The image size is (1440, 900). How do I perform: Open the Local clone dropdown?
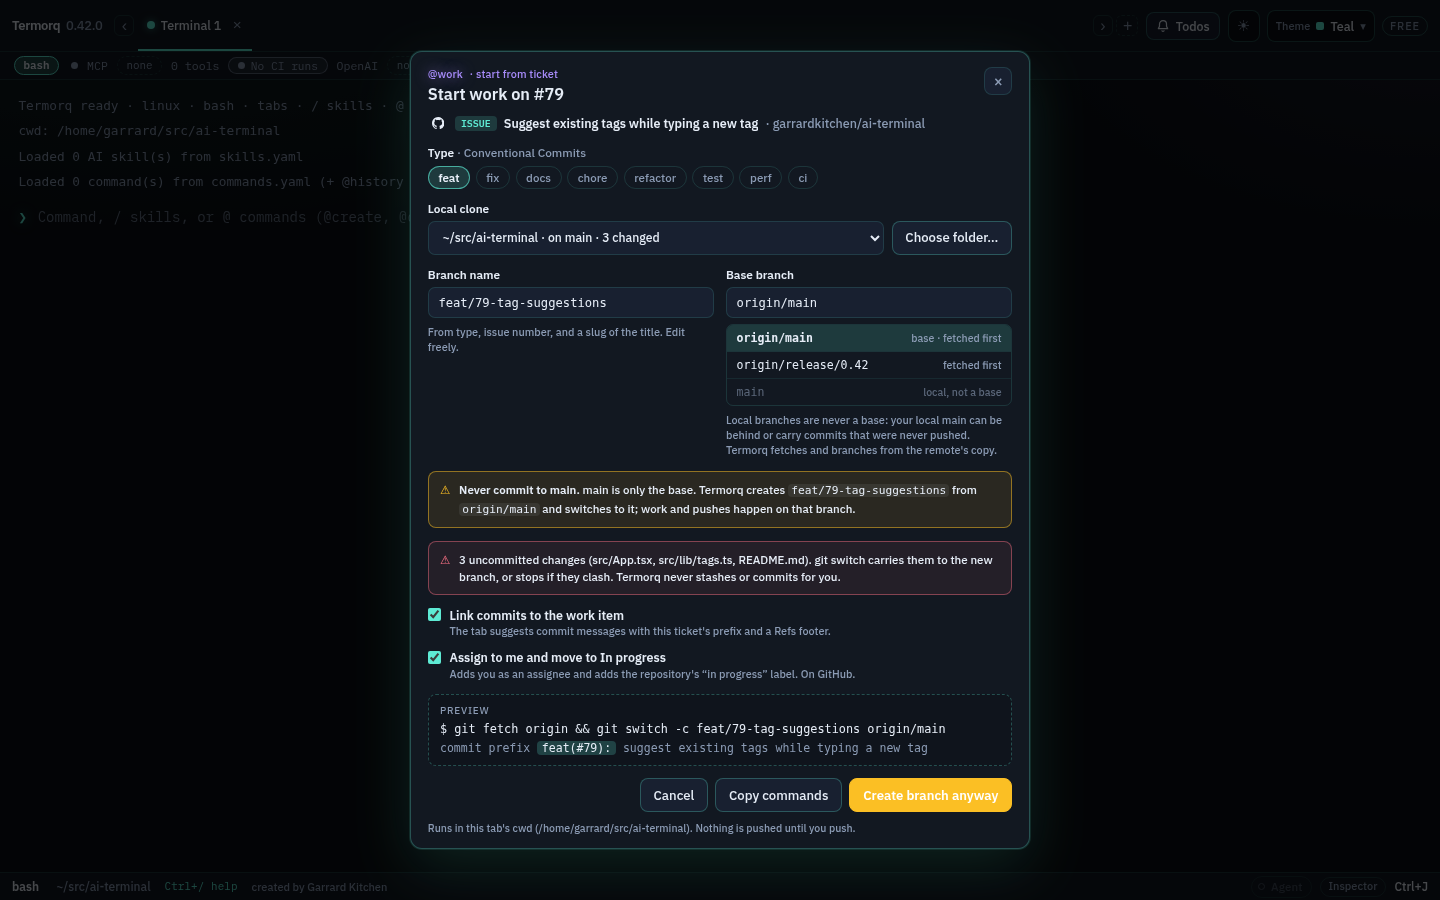(656, 238)
